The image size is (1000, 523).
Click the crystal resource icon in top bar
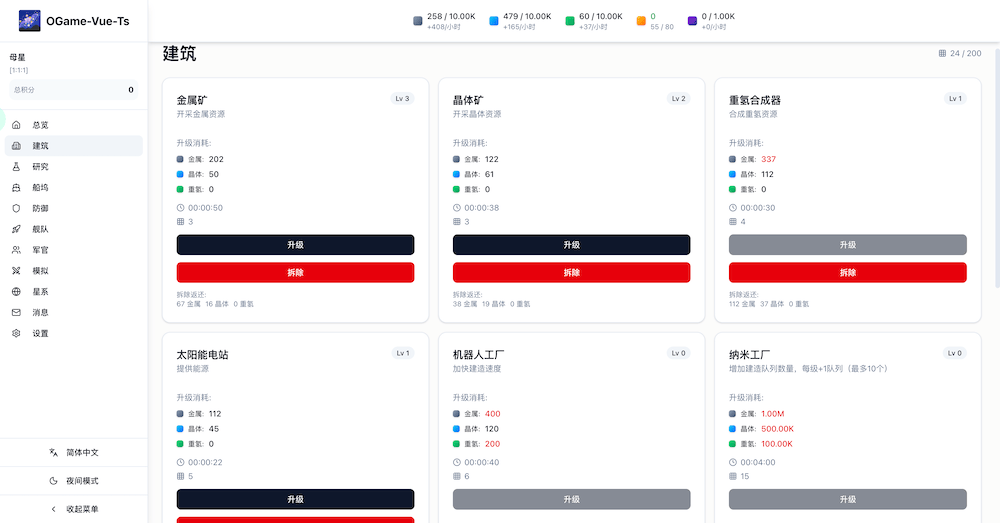[x=494, y=21]
